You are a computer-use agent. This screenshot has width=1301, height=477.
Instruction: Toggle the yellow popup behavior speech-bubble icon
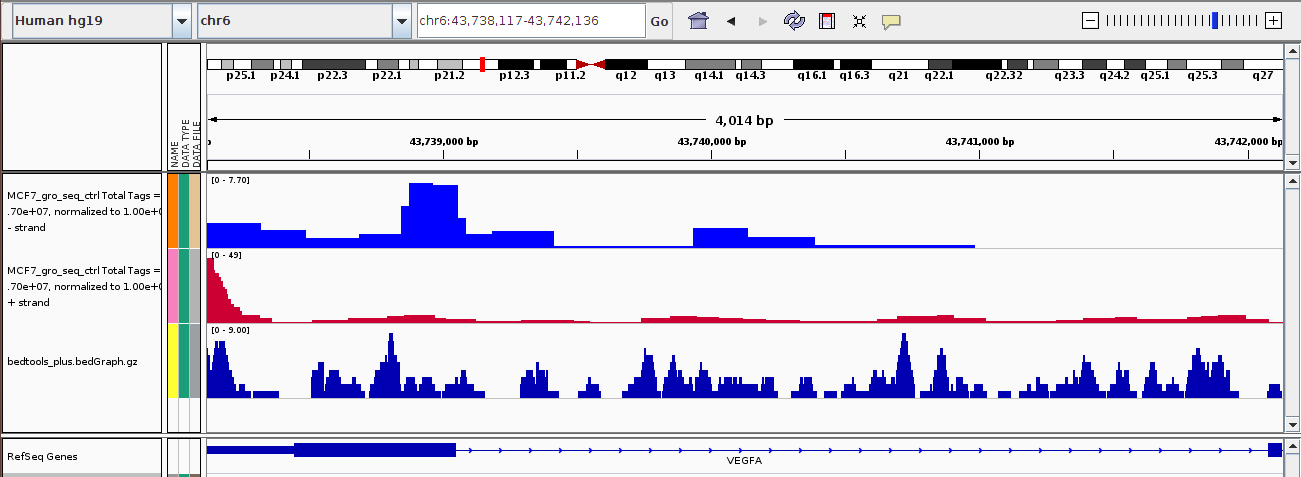891,21
